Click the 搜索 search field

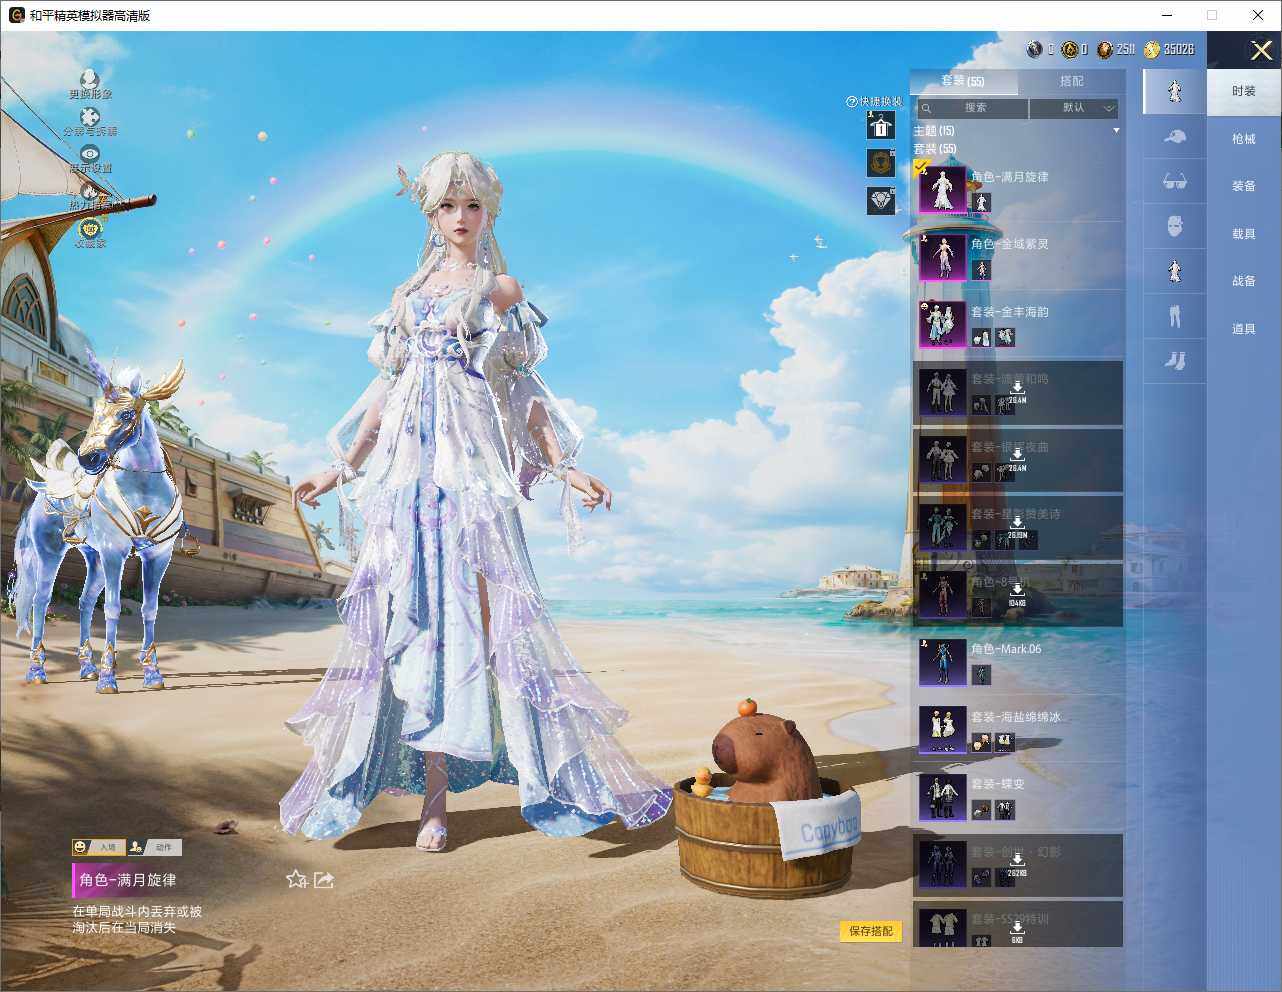click(972, 108)
